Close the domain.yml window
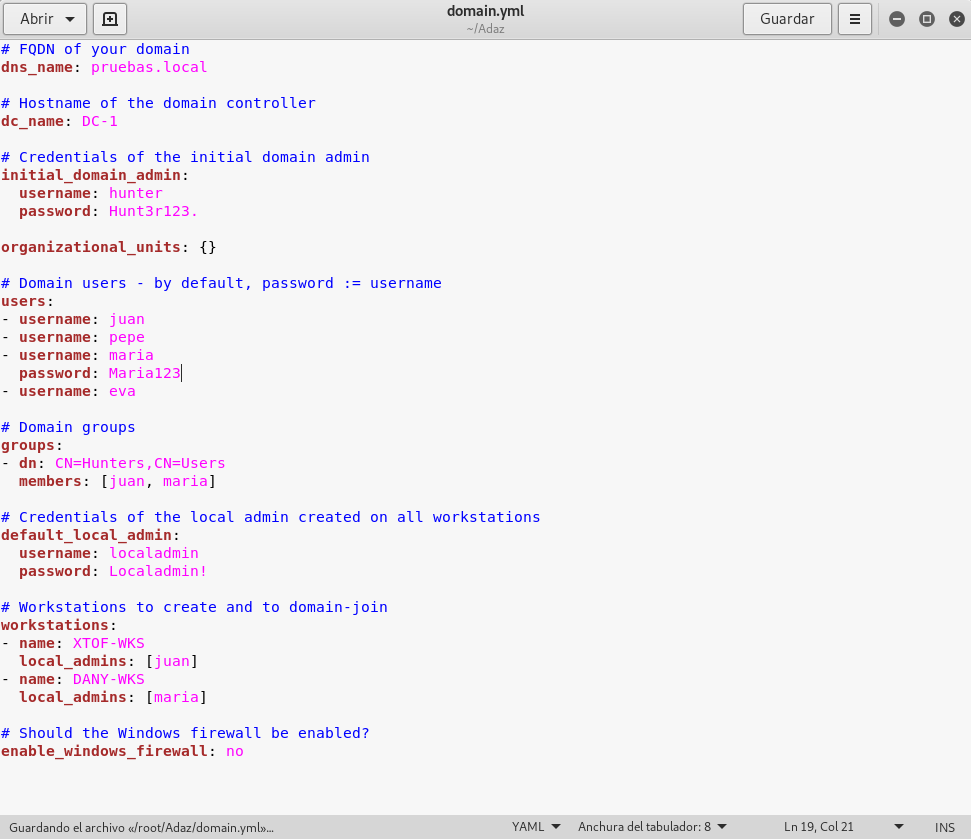The width and height of the screenshot is (971, 839). coord(954,18)
